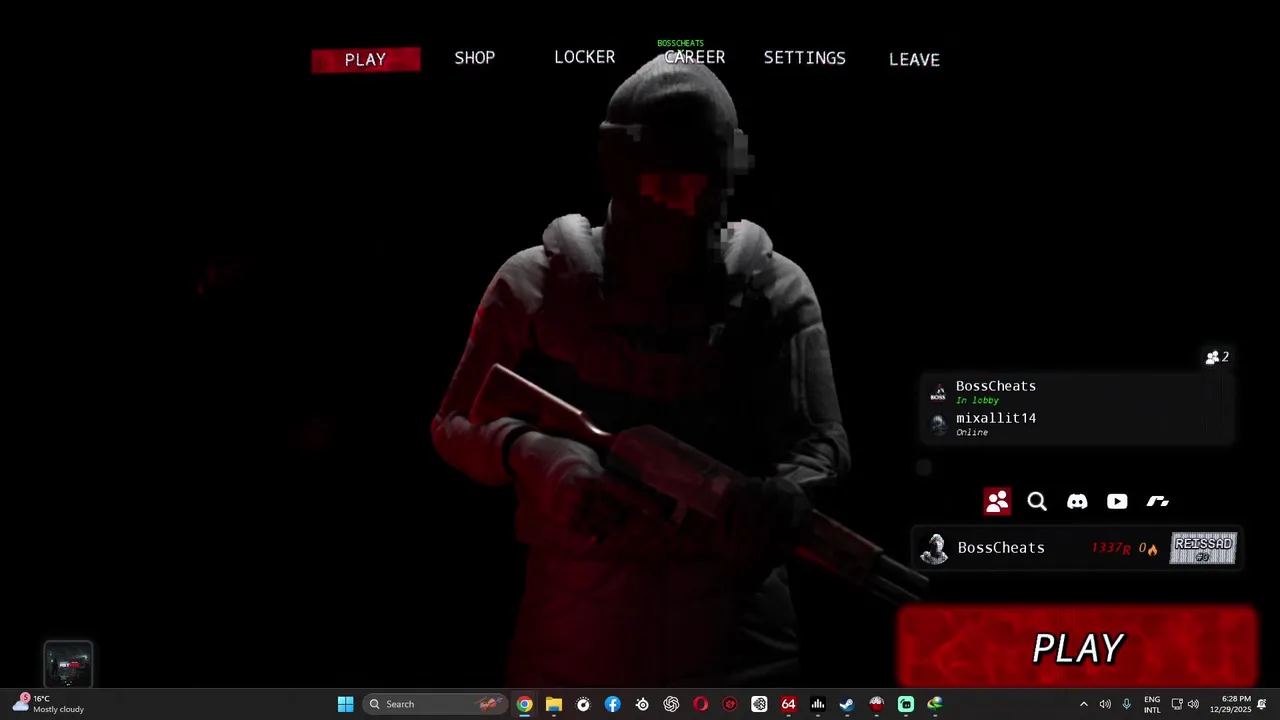Click the 1337 R currency balance
1280x720 pixels.
1111,548
